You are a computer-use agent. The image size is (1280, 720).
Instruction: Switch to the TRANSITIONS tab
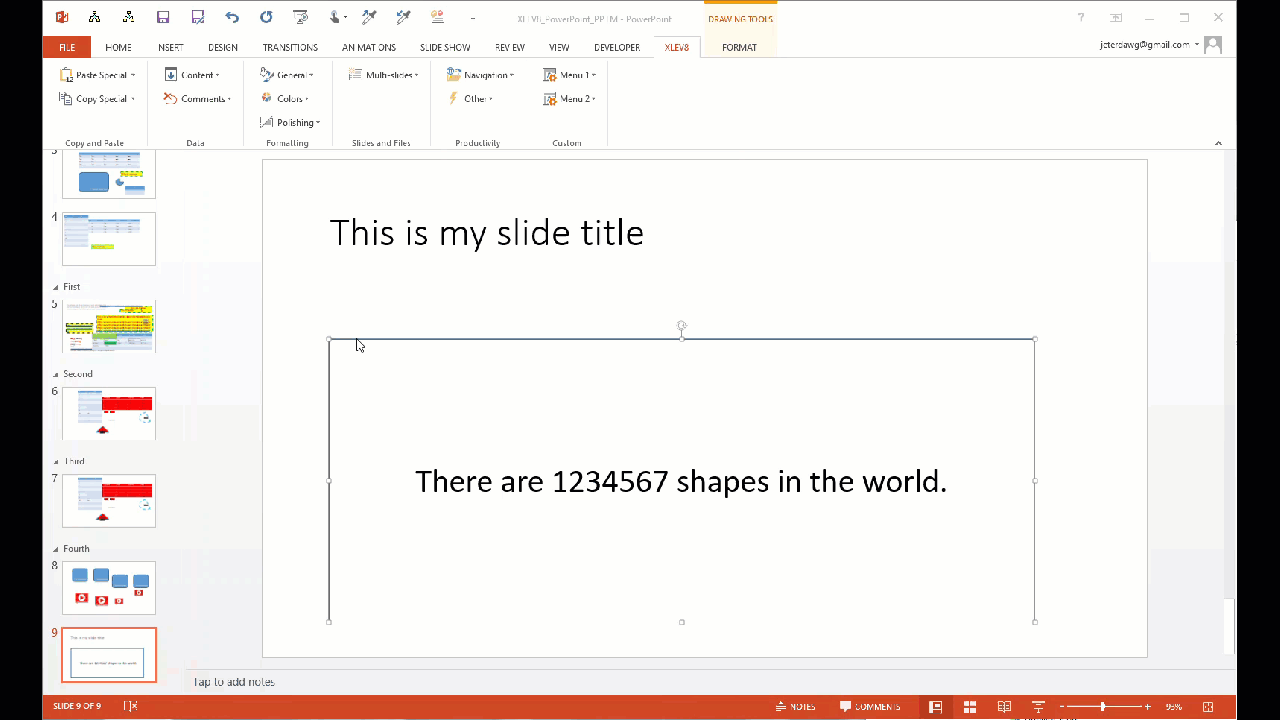290,47
